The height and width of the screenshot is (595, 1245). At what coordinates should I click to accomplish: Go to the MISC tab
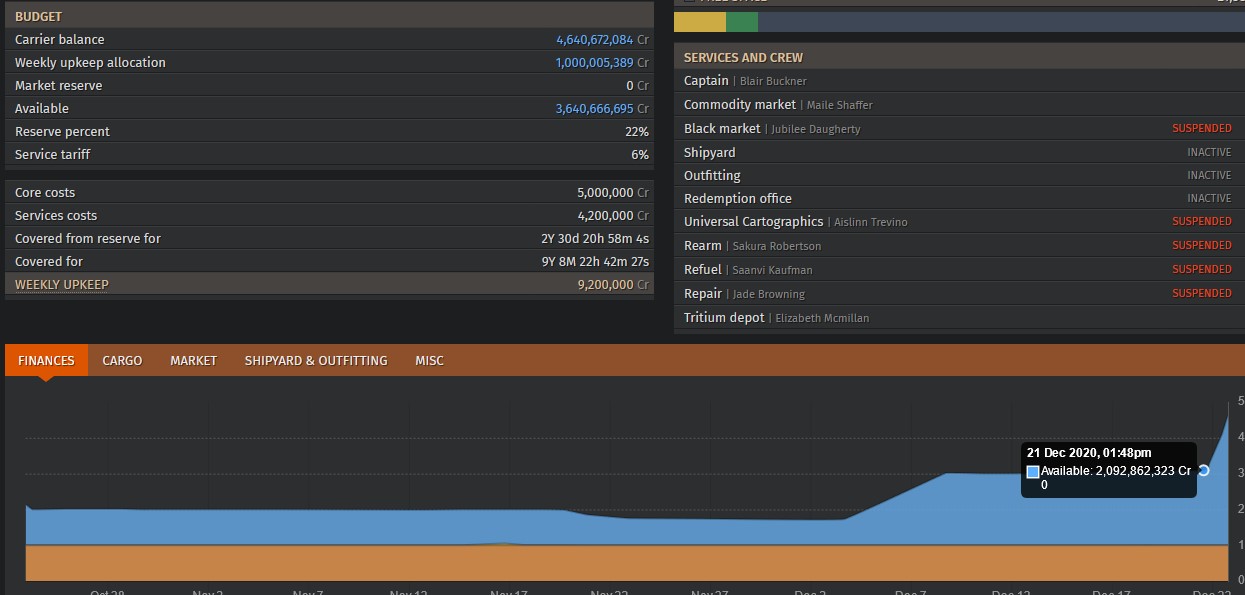429,360
